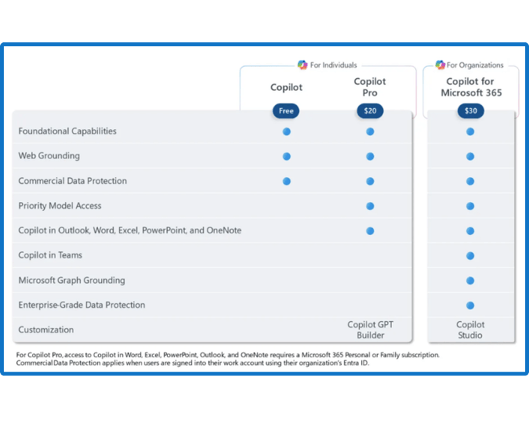This screenshot has width=529, height=423.
Task: Click the Priority Model Access row label
Action: 60,206
